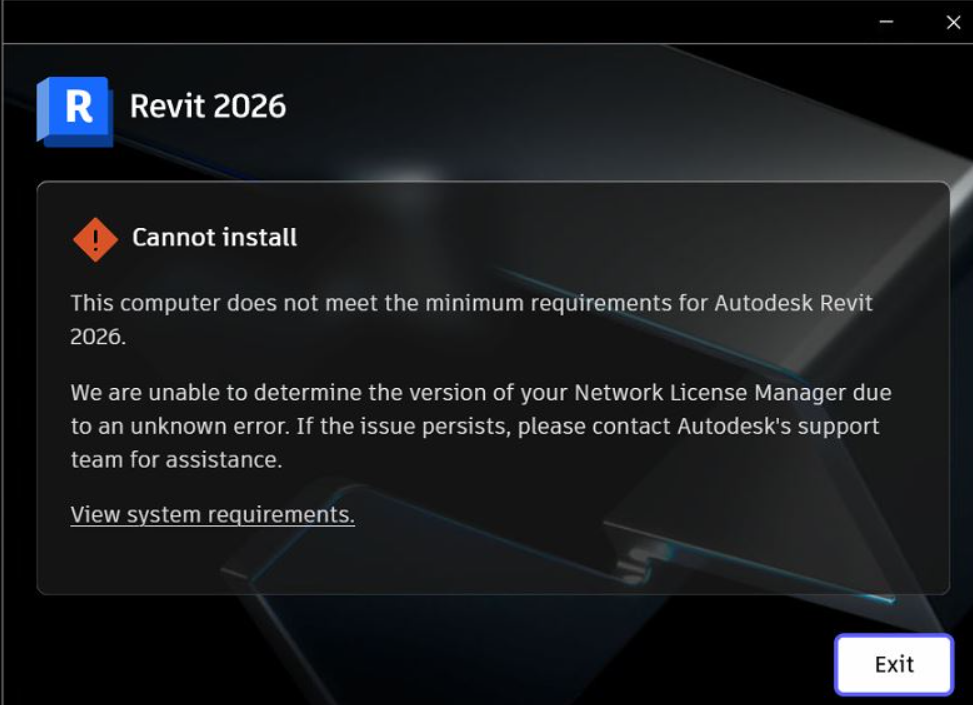This screenshot has width=973, height=705.
Task: Click the minimum requirements message sentence
Action: tap(472, 320)
